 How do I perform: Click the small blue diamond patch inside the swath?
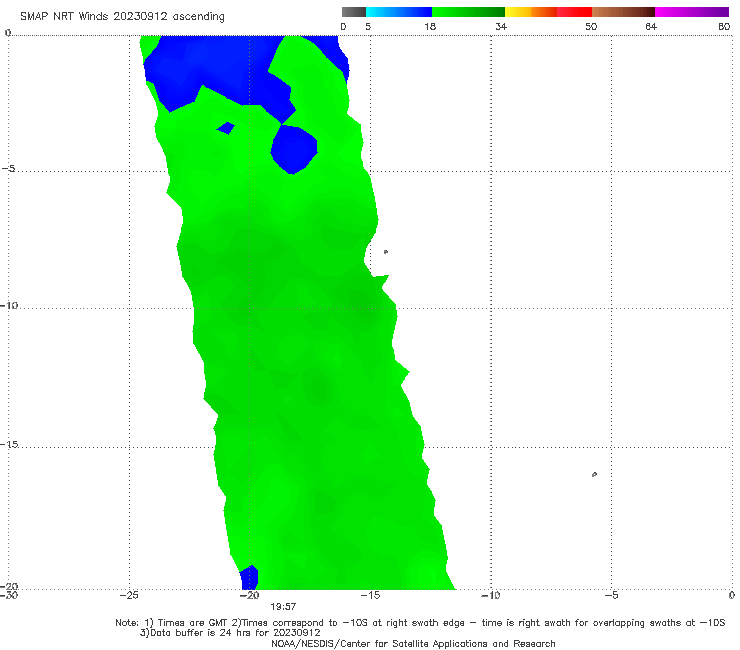point(226,128)
